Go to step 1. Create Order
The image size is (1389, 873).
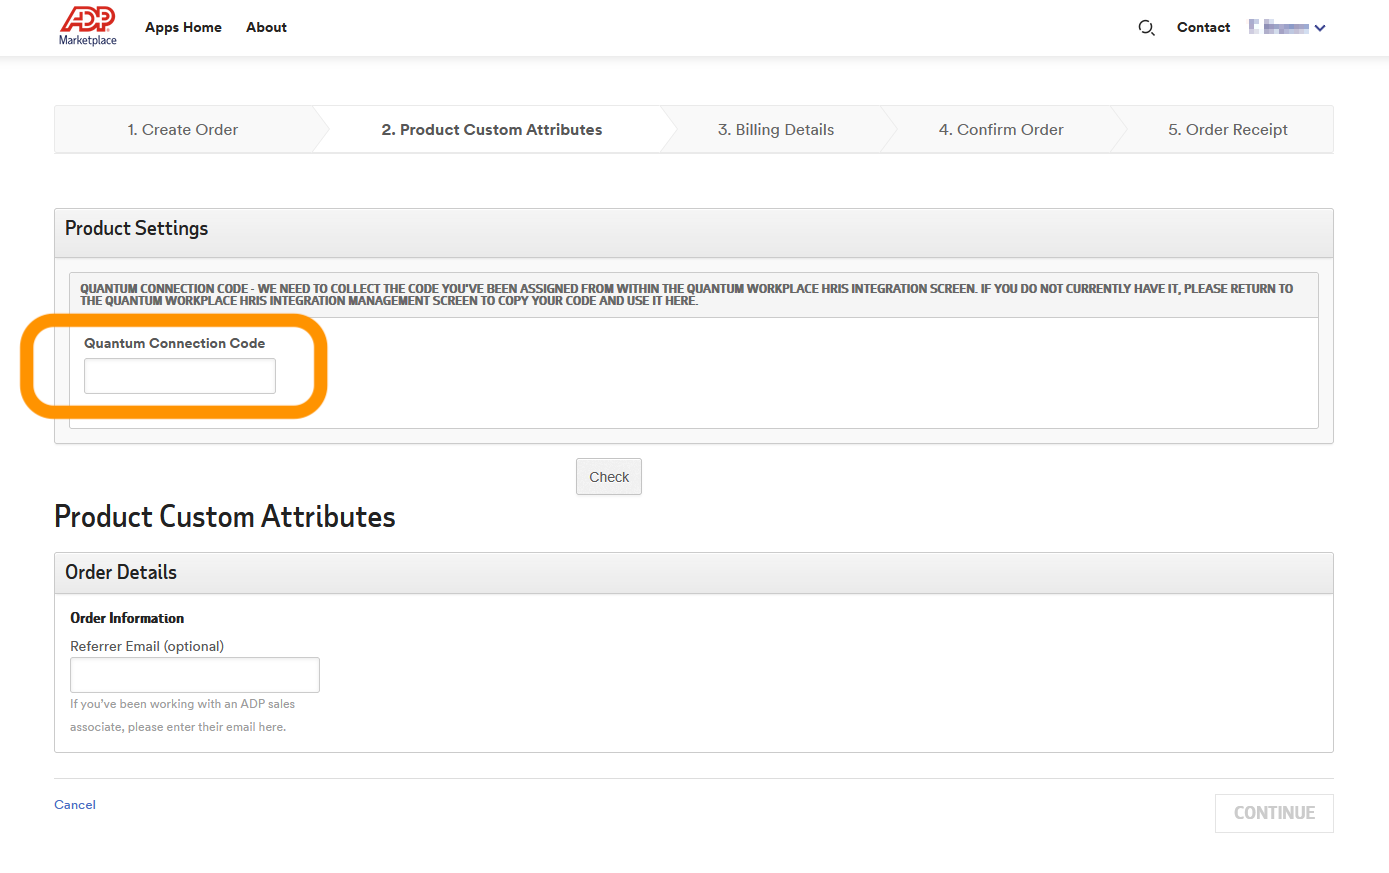pos(183,129)
